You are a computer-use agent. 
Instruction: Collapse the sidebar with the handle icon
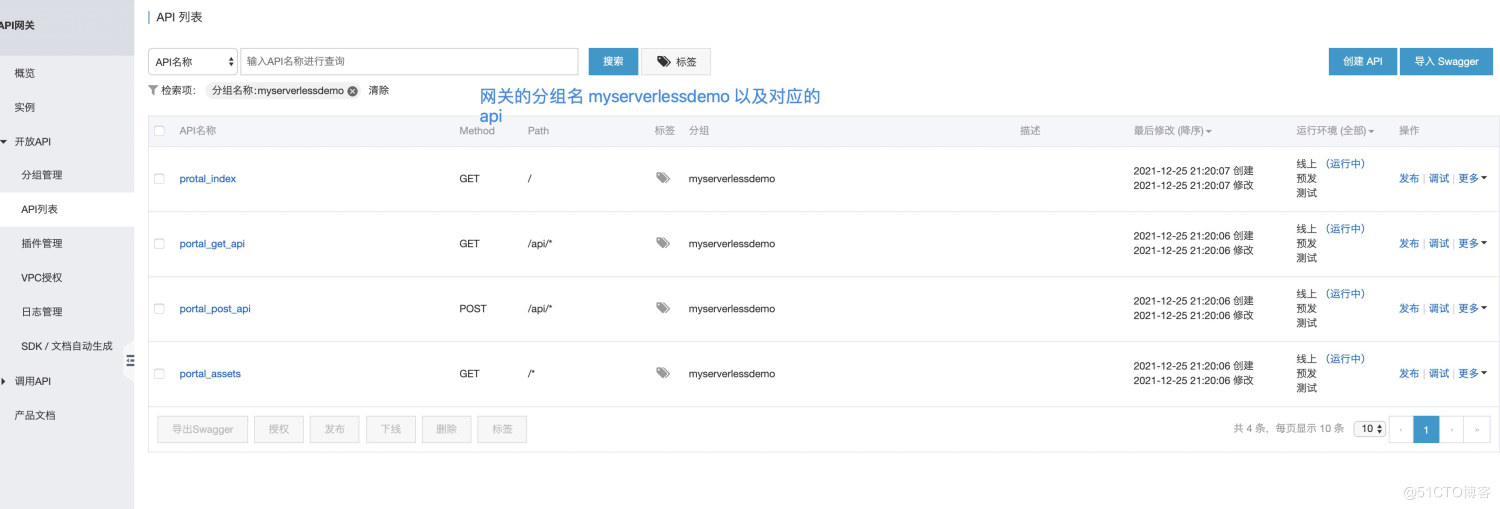pos(130,360)
